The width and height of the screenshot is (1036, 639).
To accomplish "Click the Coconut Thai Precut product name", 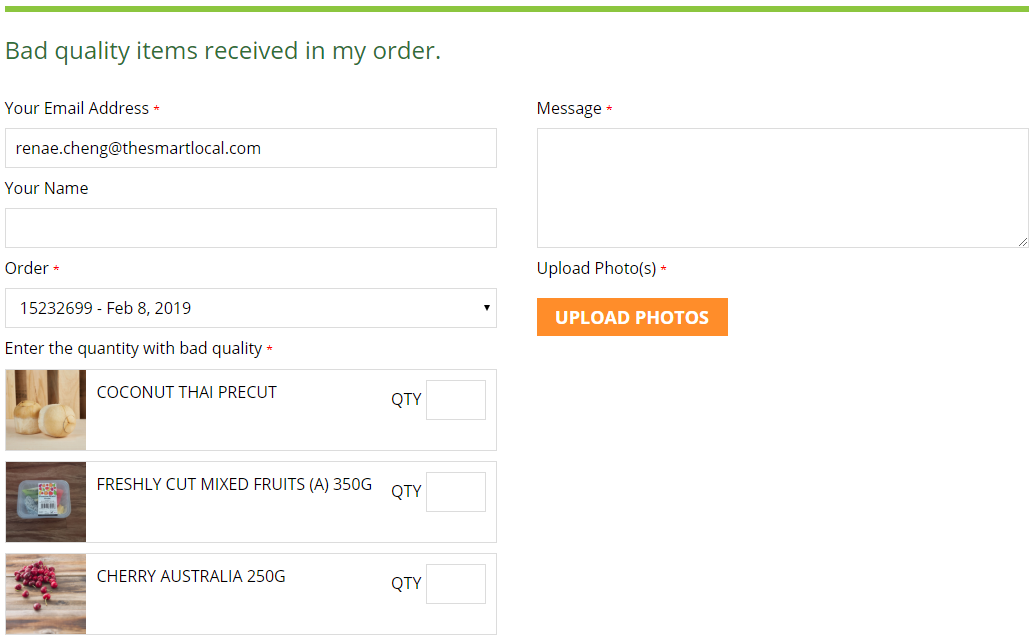I will click(187, 392).
